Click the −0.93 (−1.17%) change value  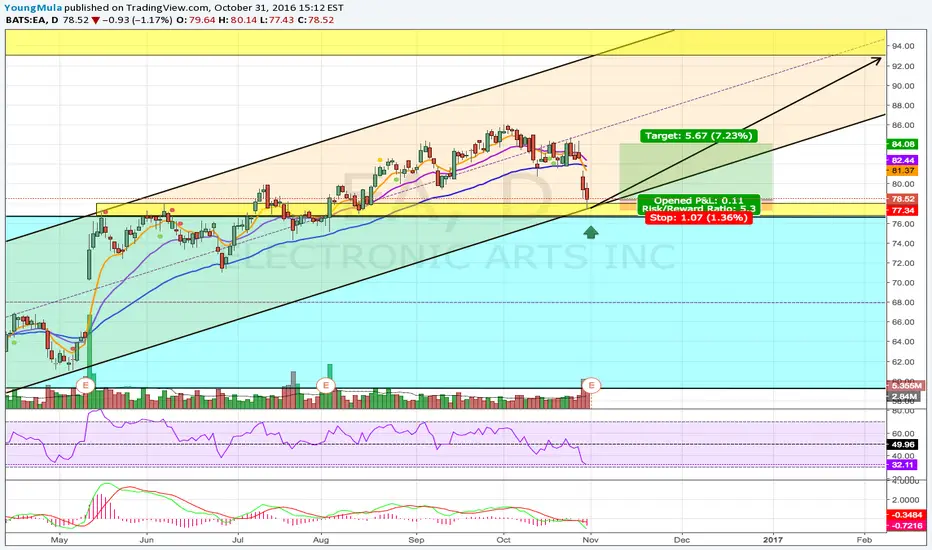[137, 20]
